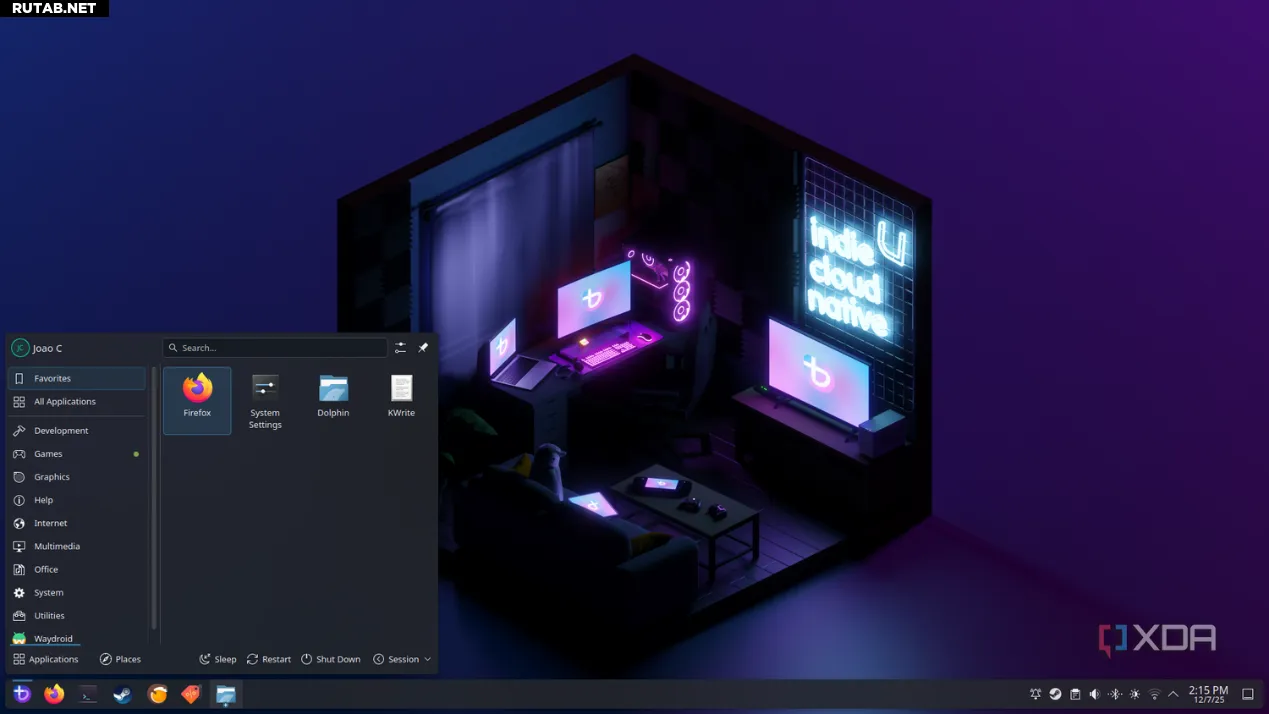Open the launcher configure sliders icon
The height and width of the screenshot is (714, 1269).
click(x=400, y=348)
